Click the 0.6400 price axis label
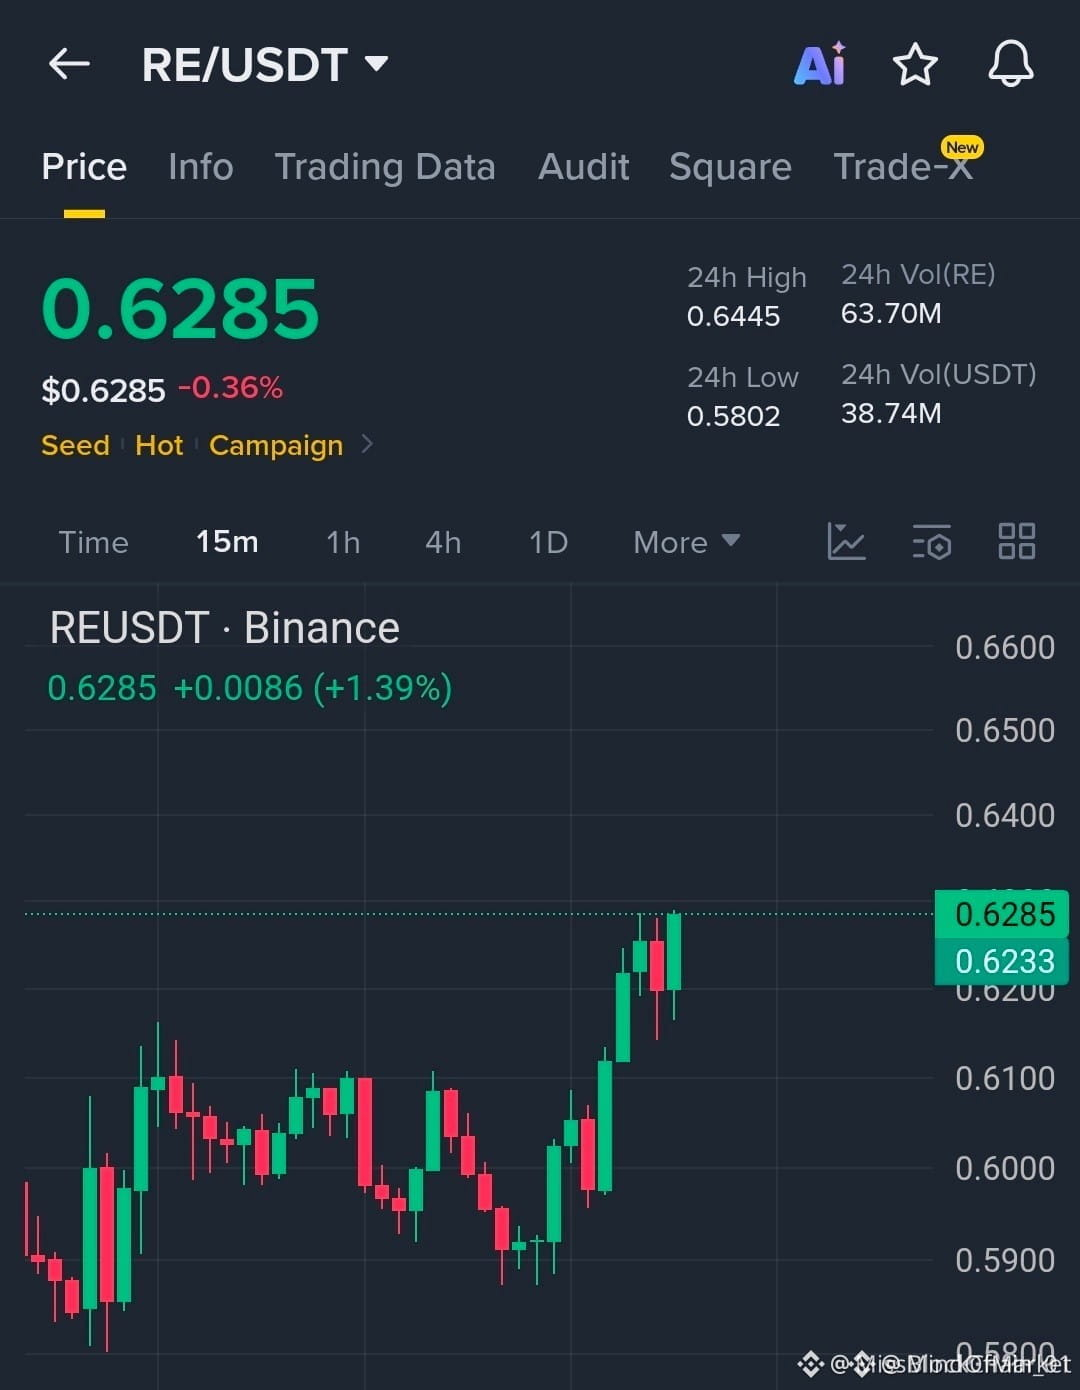The image size is (1080, 1390). 1005,816
